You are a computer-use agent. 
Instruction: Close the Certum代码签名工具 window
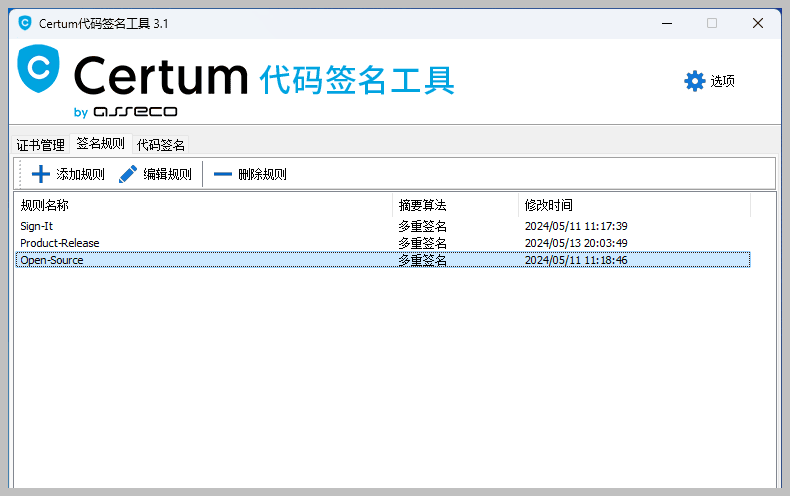point(758,23)
